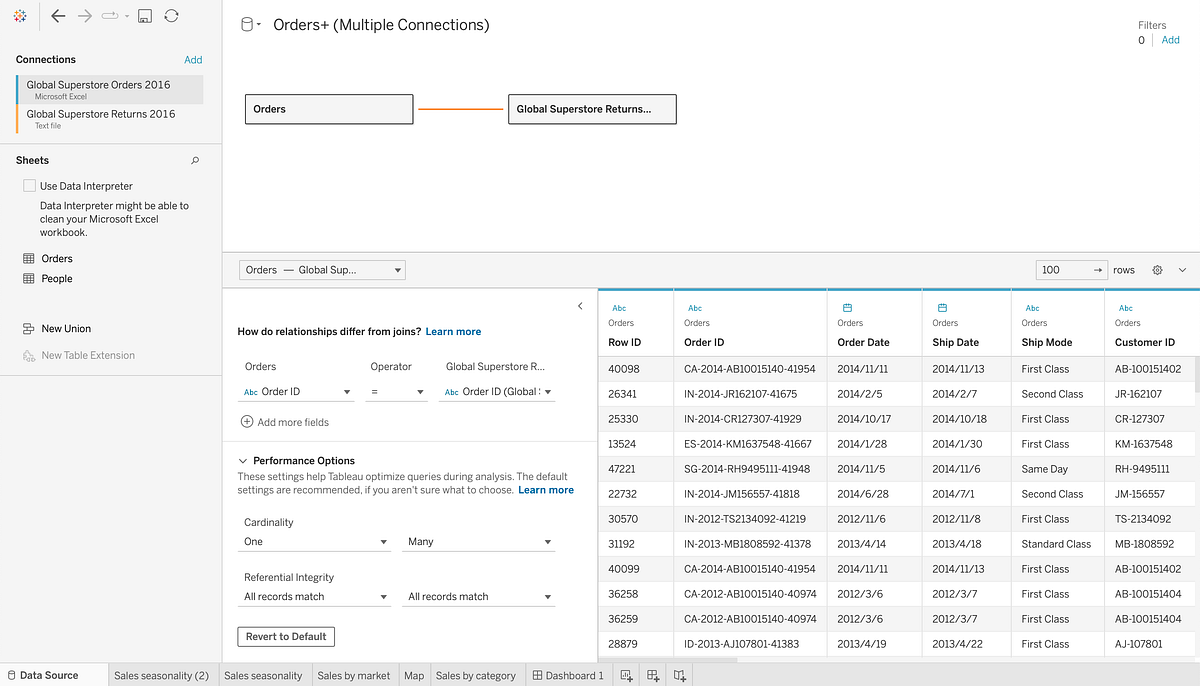
Task: Open the Dashboard 1 tab
Action: 568,675
